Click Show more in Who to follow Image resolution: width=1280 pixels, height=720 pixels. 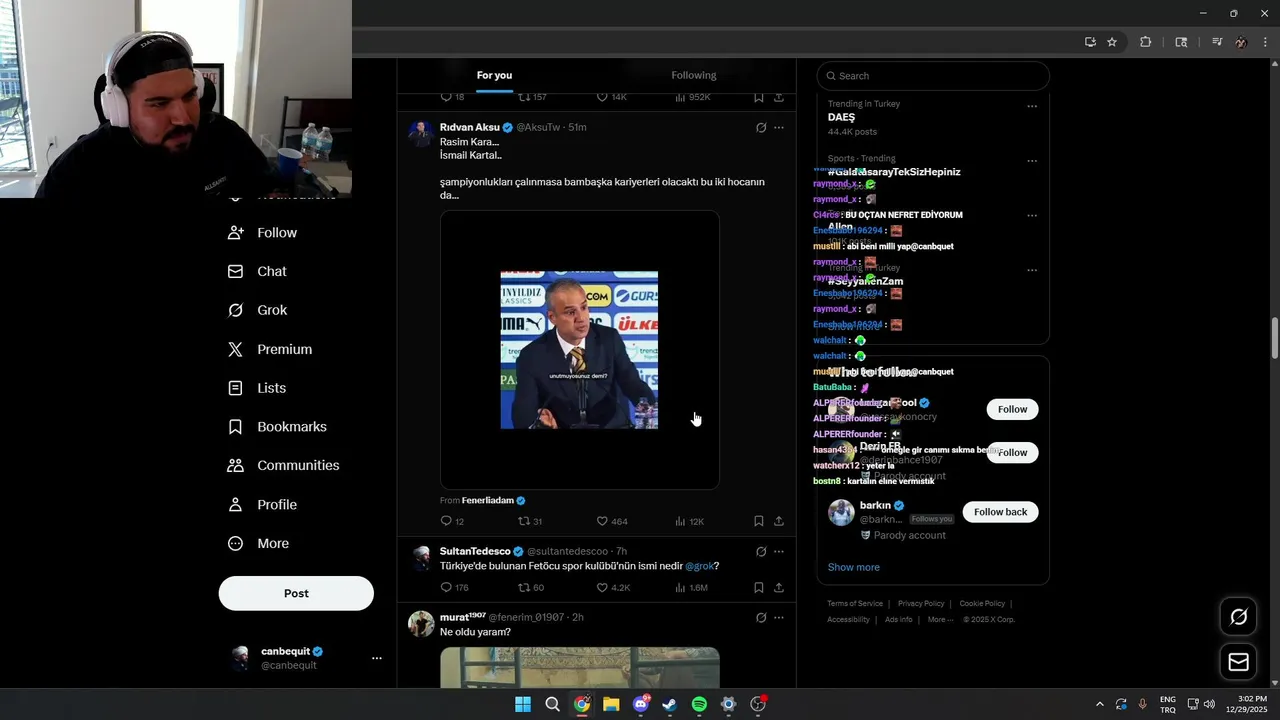(x=854, y=567)
